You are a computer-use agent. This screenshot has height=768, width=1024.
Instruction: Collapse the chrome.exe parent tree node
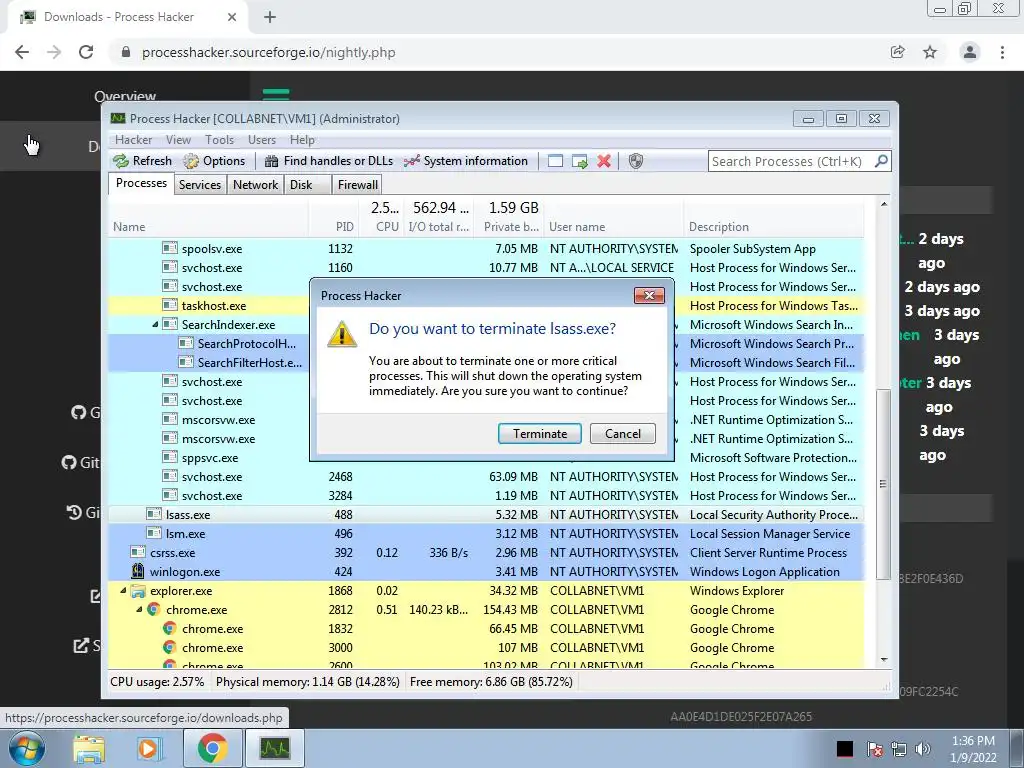click(x=139, y=609)
